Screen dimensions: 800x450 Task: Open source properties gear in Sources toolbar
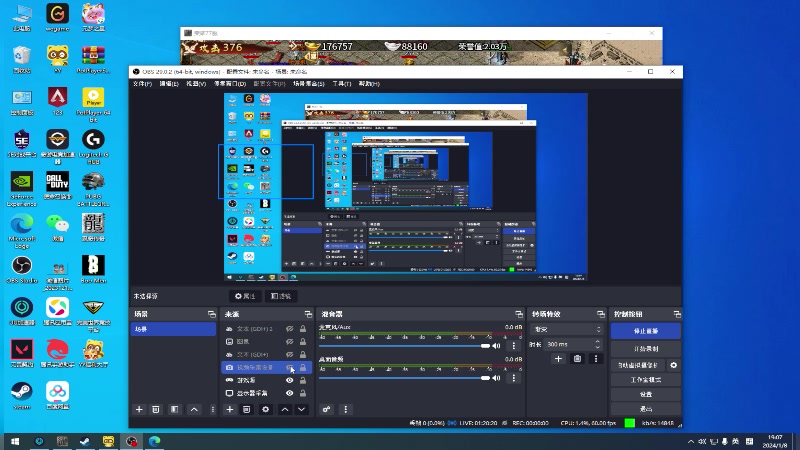point(265,409)
